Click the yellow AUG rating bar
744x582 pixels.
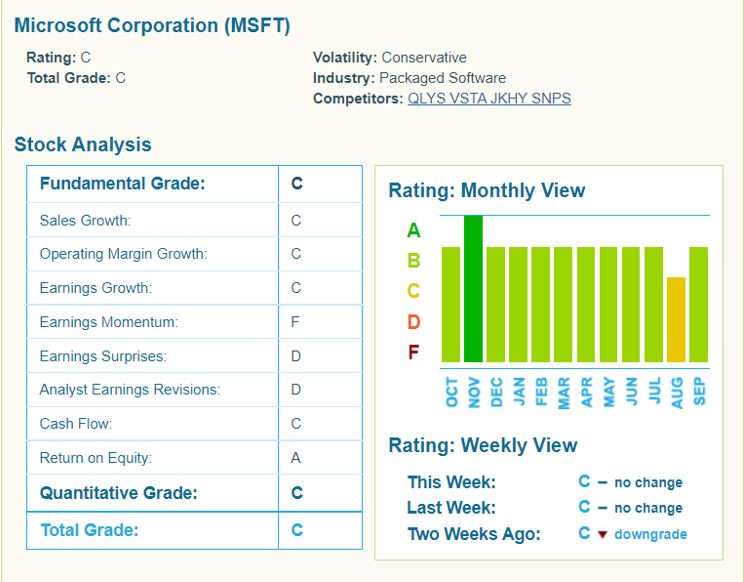coord(676,319)
